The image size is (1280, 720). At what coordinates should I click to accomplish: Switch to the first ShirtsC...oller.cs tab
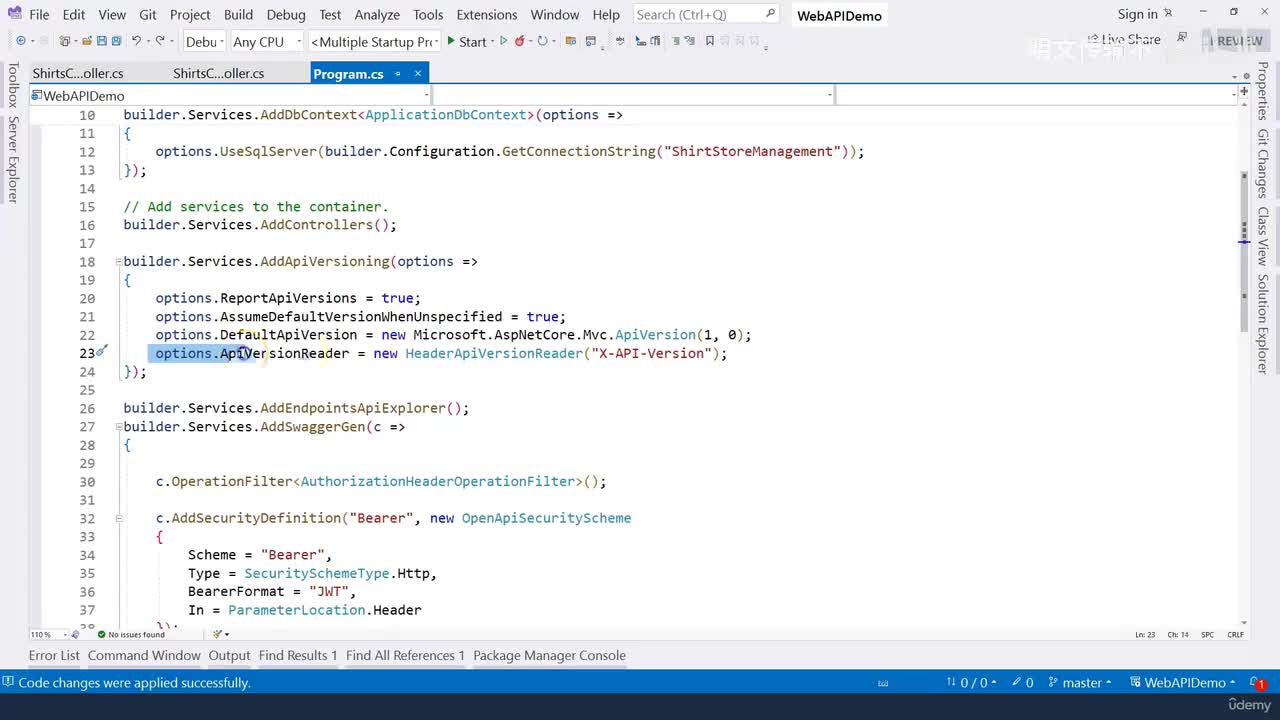78,73
